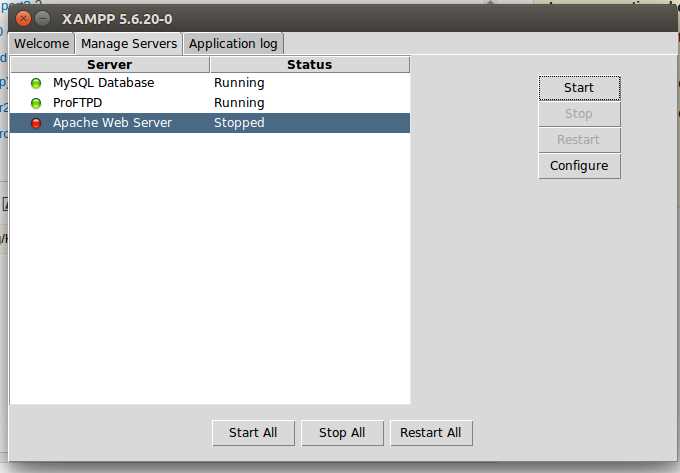
Task: Close the XAMPP window with the red button
Action: (x=23, y=19)
